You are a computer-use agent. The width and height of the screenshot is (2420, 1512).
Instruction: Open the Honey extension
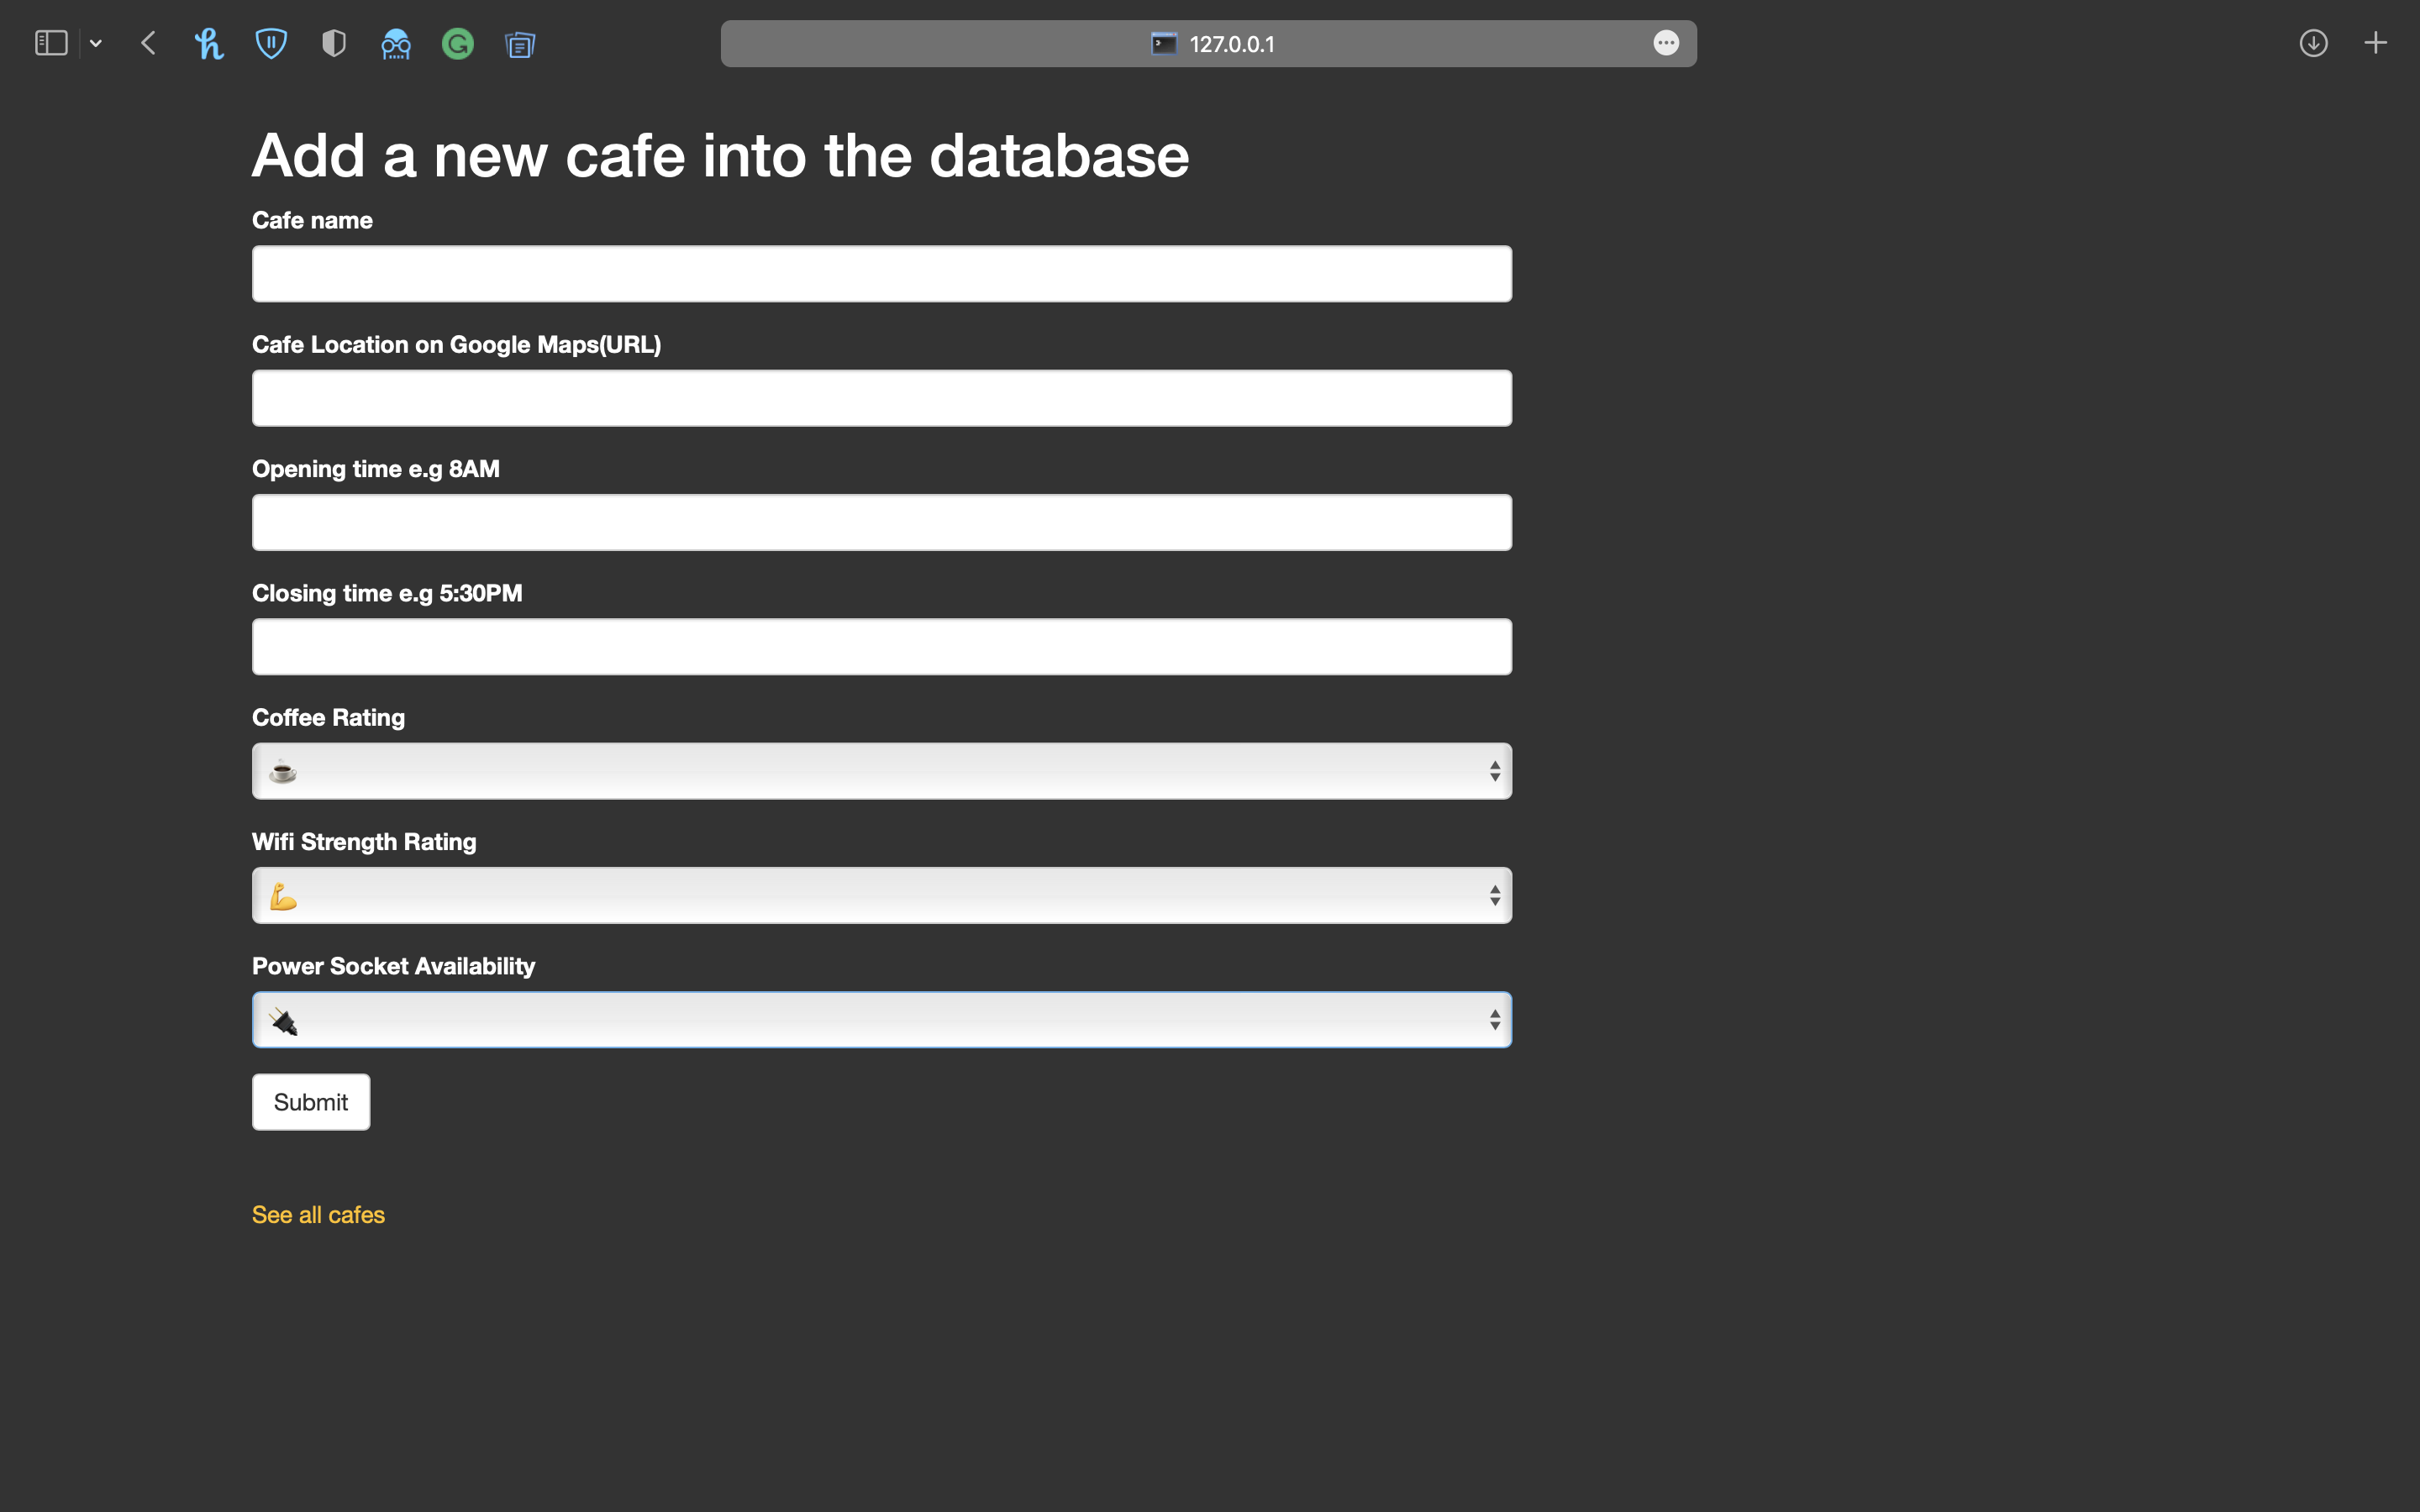pyautogui.click(x=209, y=43)
